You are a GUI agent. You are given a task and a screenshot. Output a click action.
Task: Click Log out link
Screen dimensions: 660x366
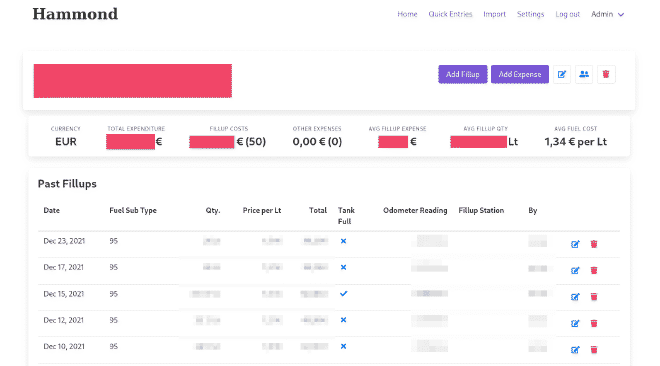567,14
